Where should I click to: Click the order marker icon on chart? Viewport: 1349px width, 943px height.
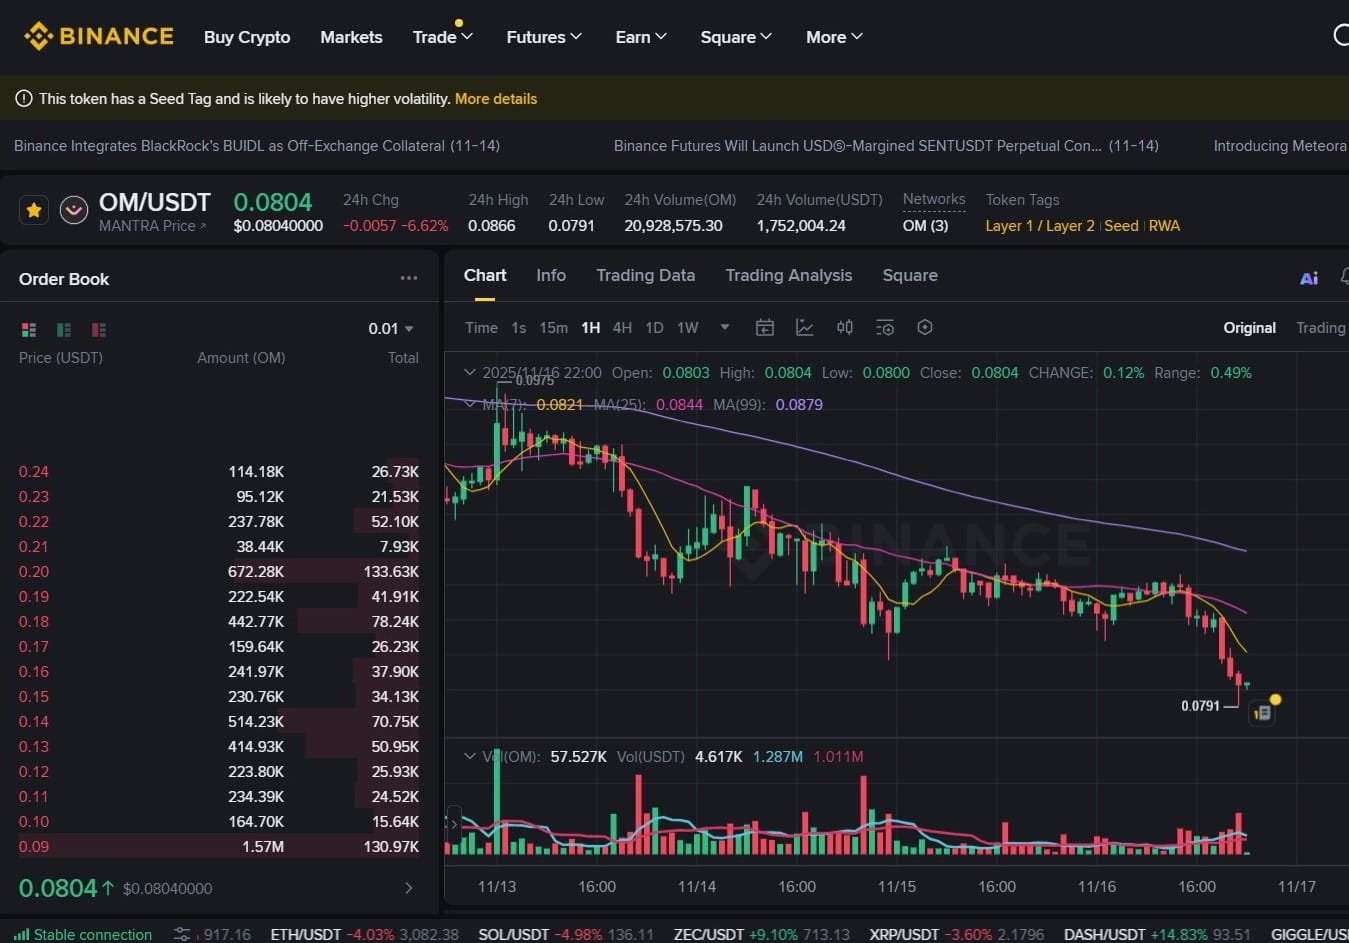(1262, 712)
